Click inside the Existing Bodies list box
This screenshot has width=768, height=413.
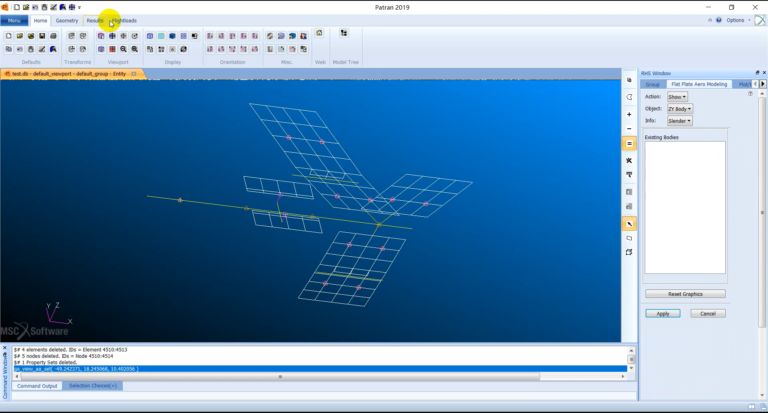coord(685,207)
